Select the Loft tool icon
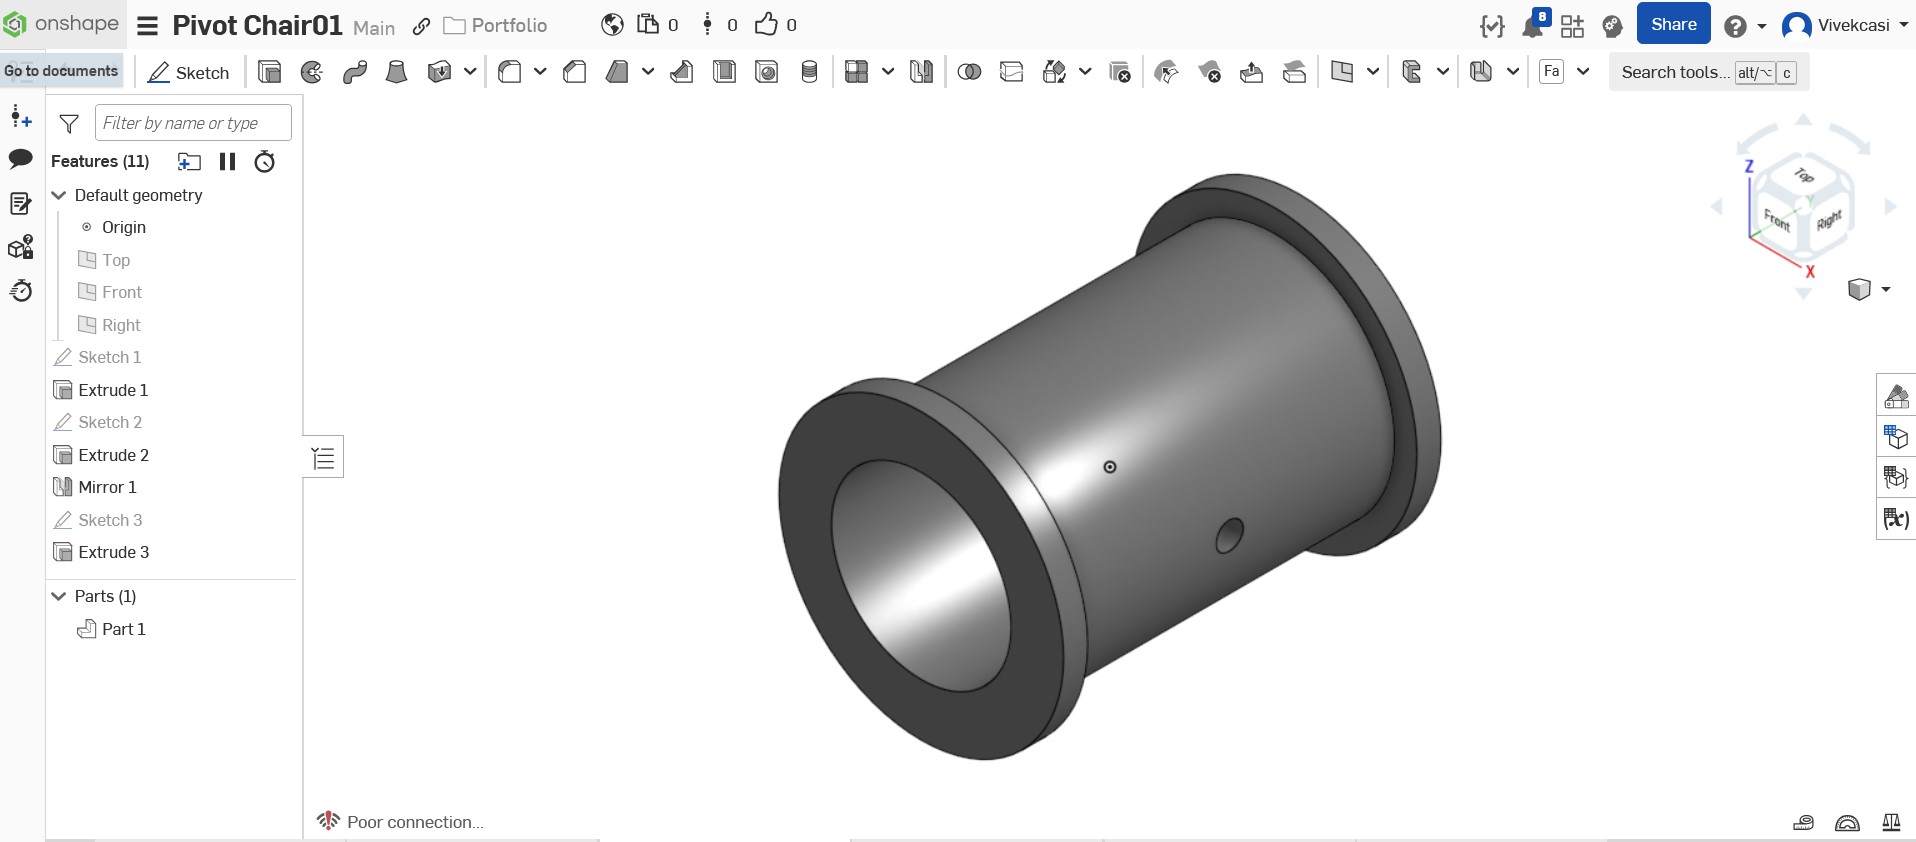The width and height of the screenshot is (1916, 842). 397,72
